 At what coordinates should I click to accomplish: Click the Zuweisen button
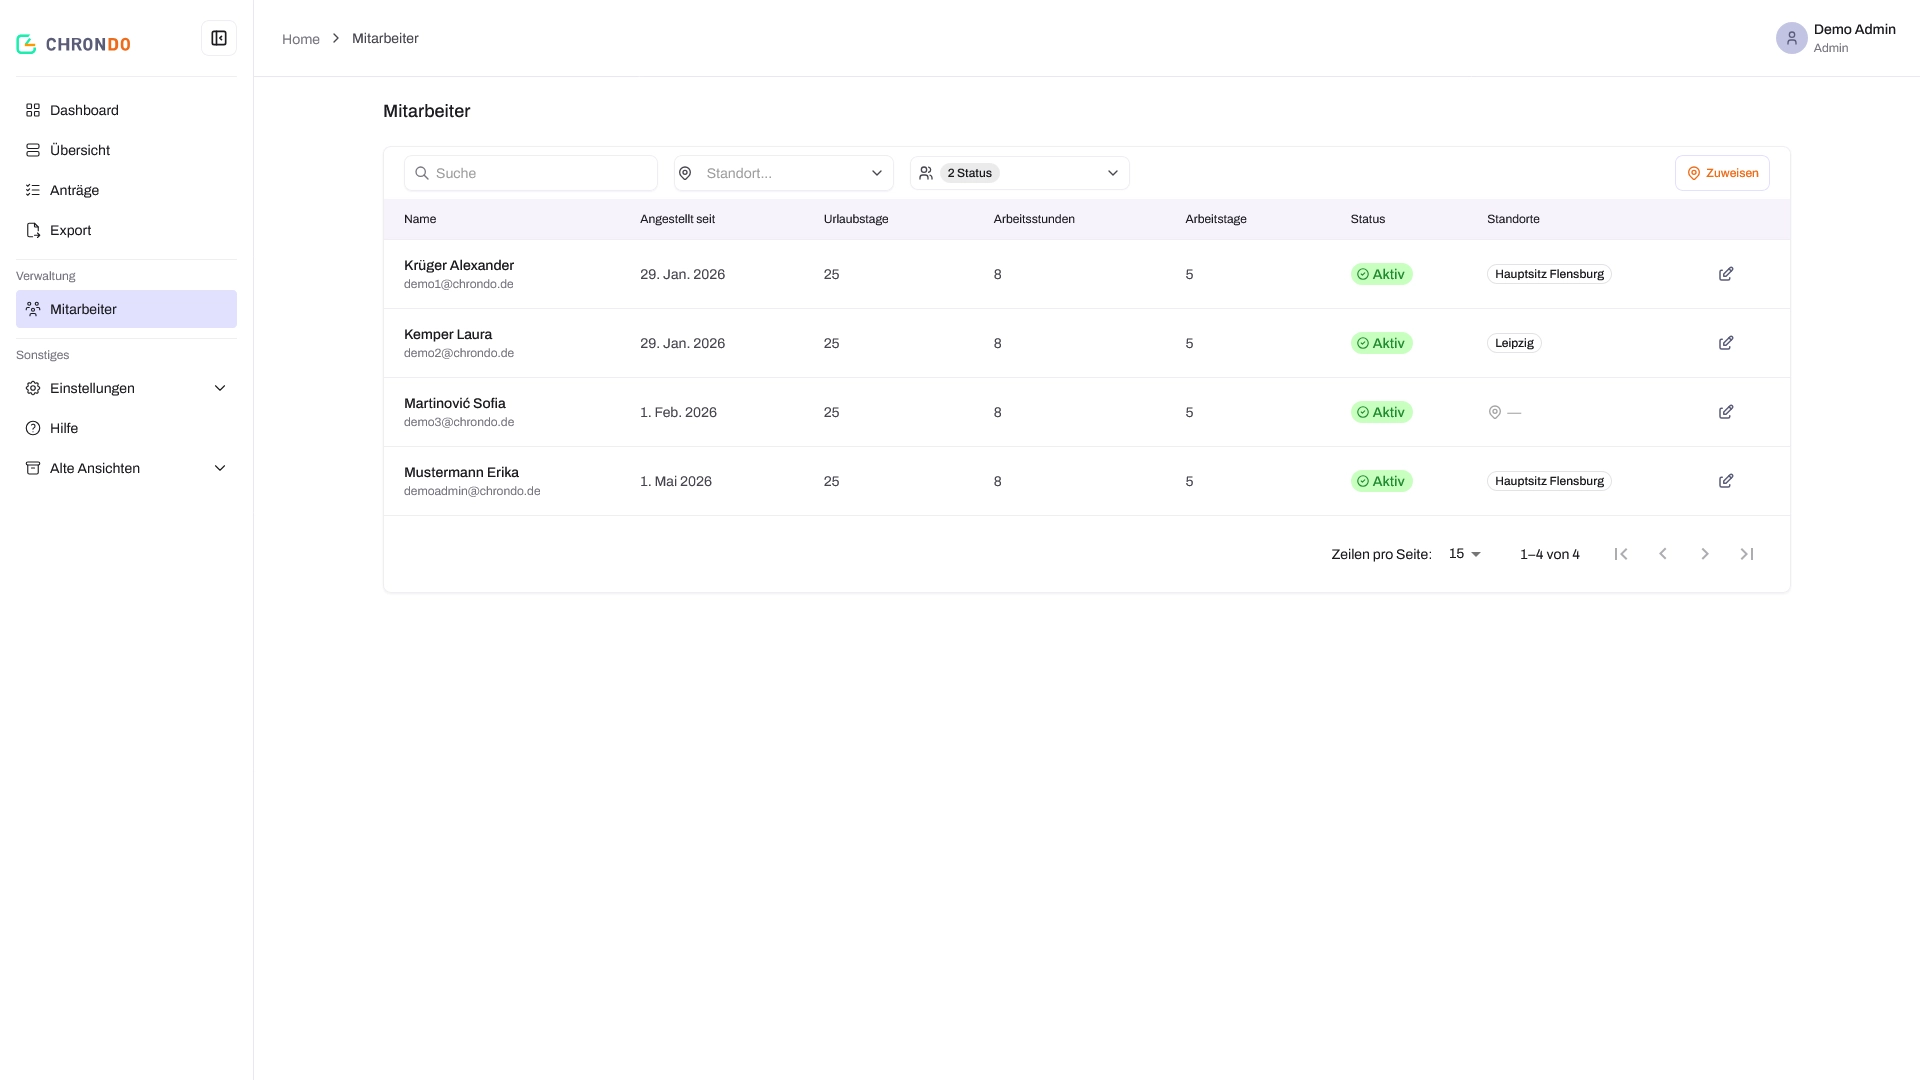pyautogui.click(x=1722, y=173)
